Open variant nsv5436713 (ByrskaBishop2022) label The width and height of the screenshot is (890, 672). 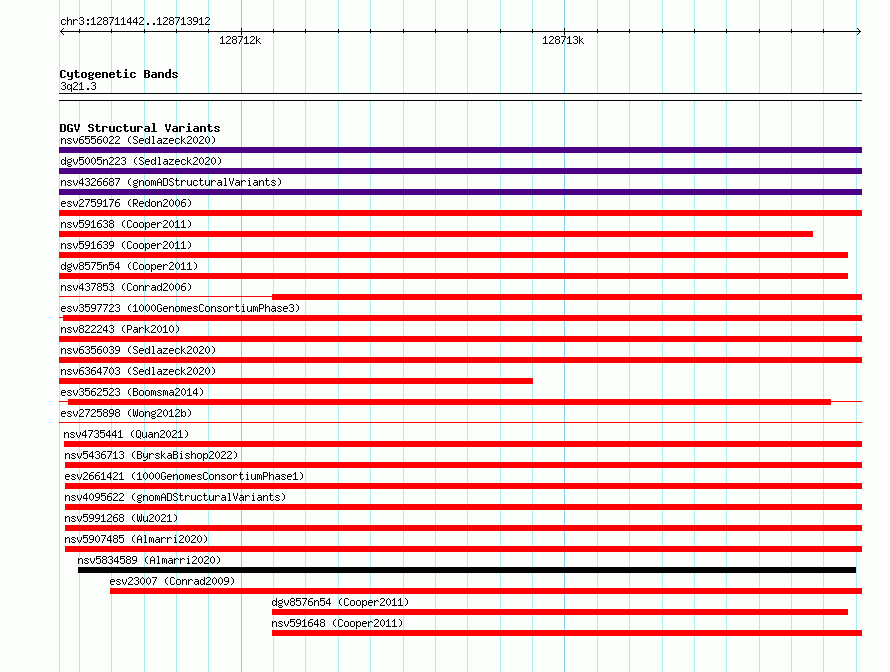151,455
